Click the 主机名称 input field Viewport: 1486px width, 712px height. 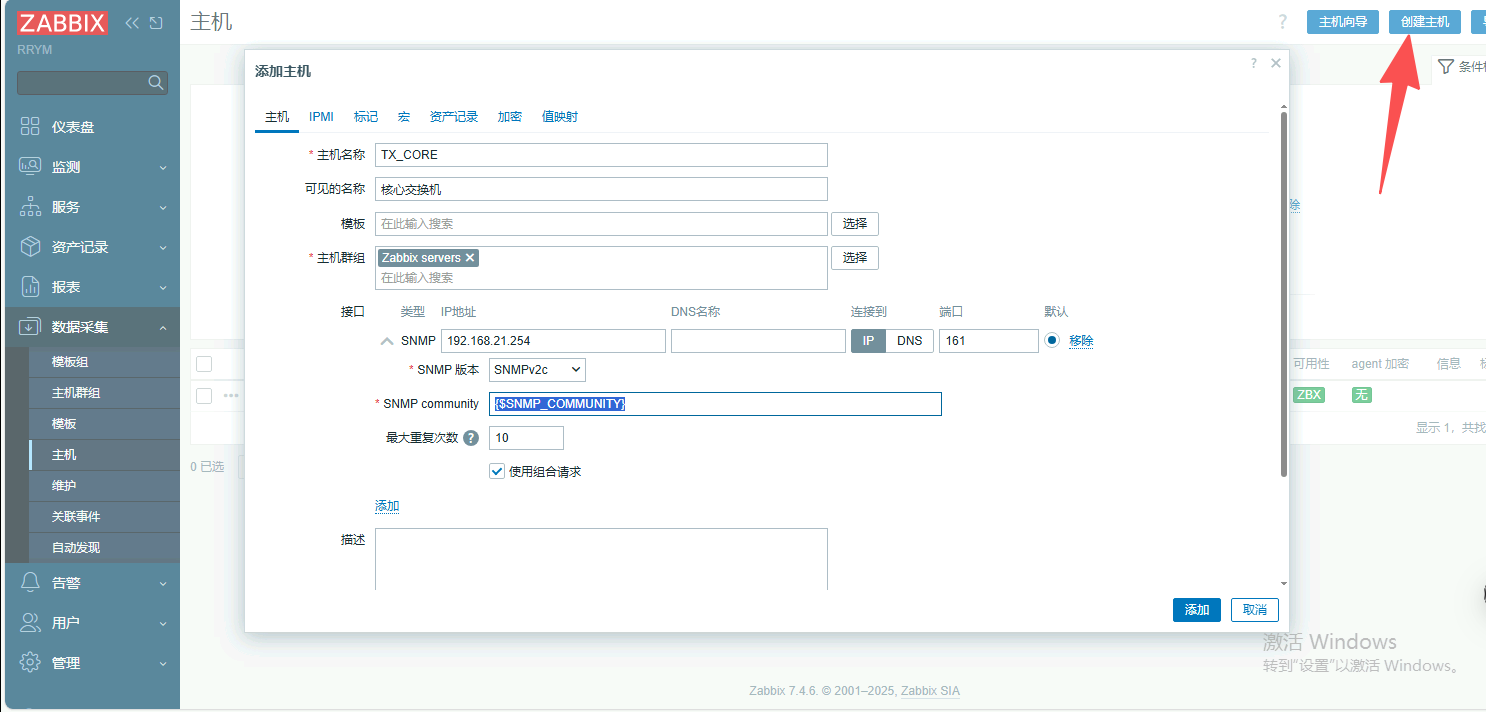pos(601,155)
